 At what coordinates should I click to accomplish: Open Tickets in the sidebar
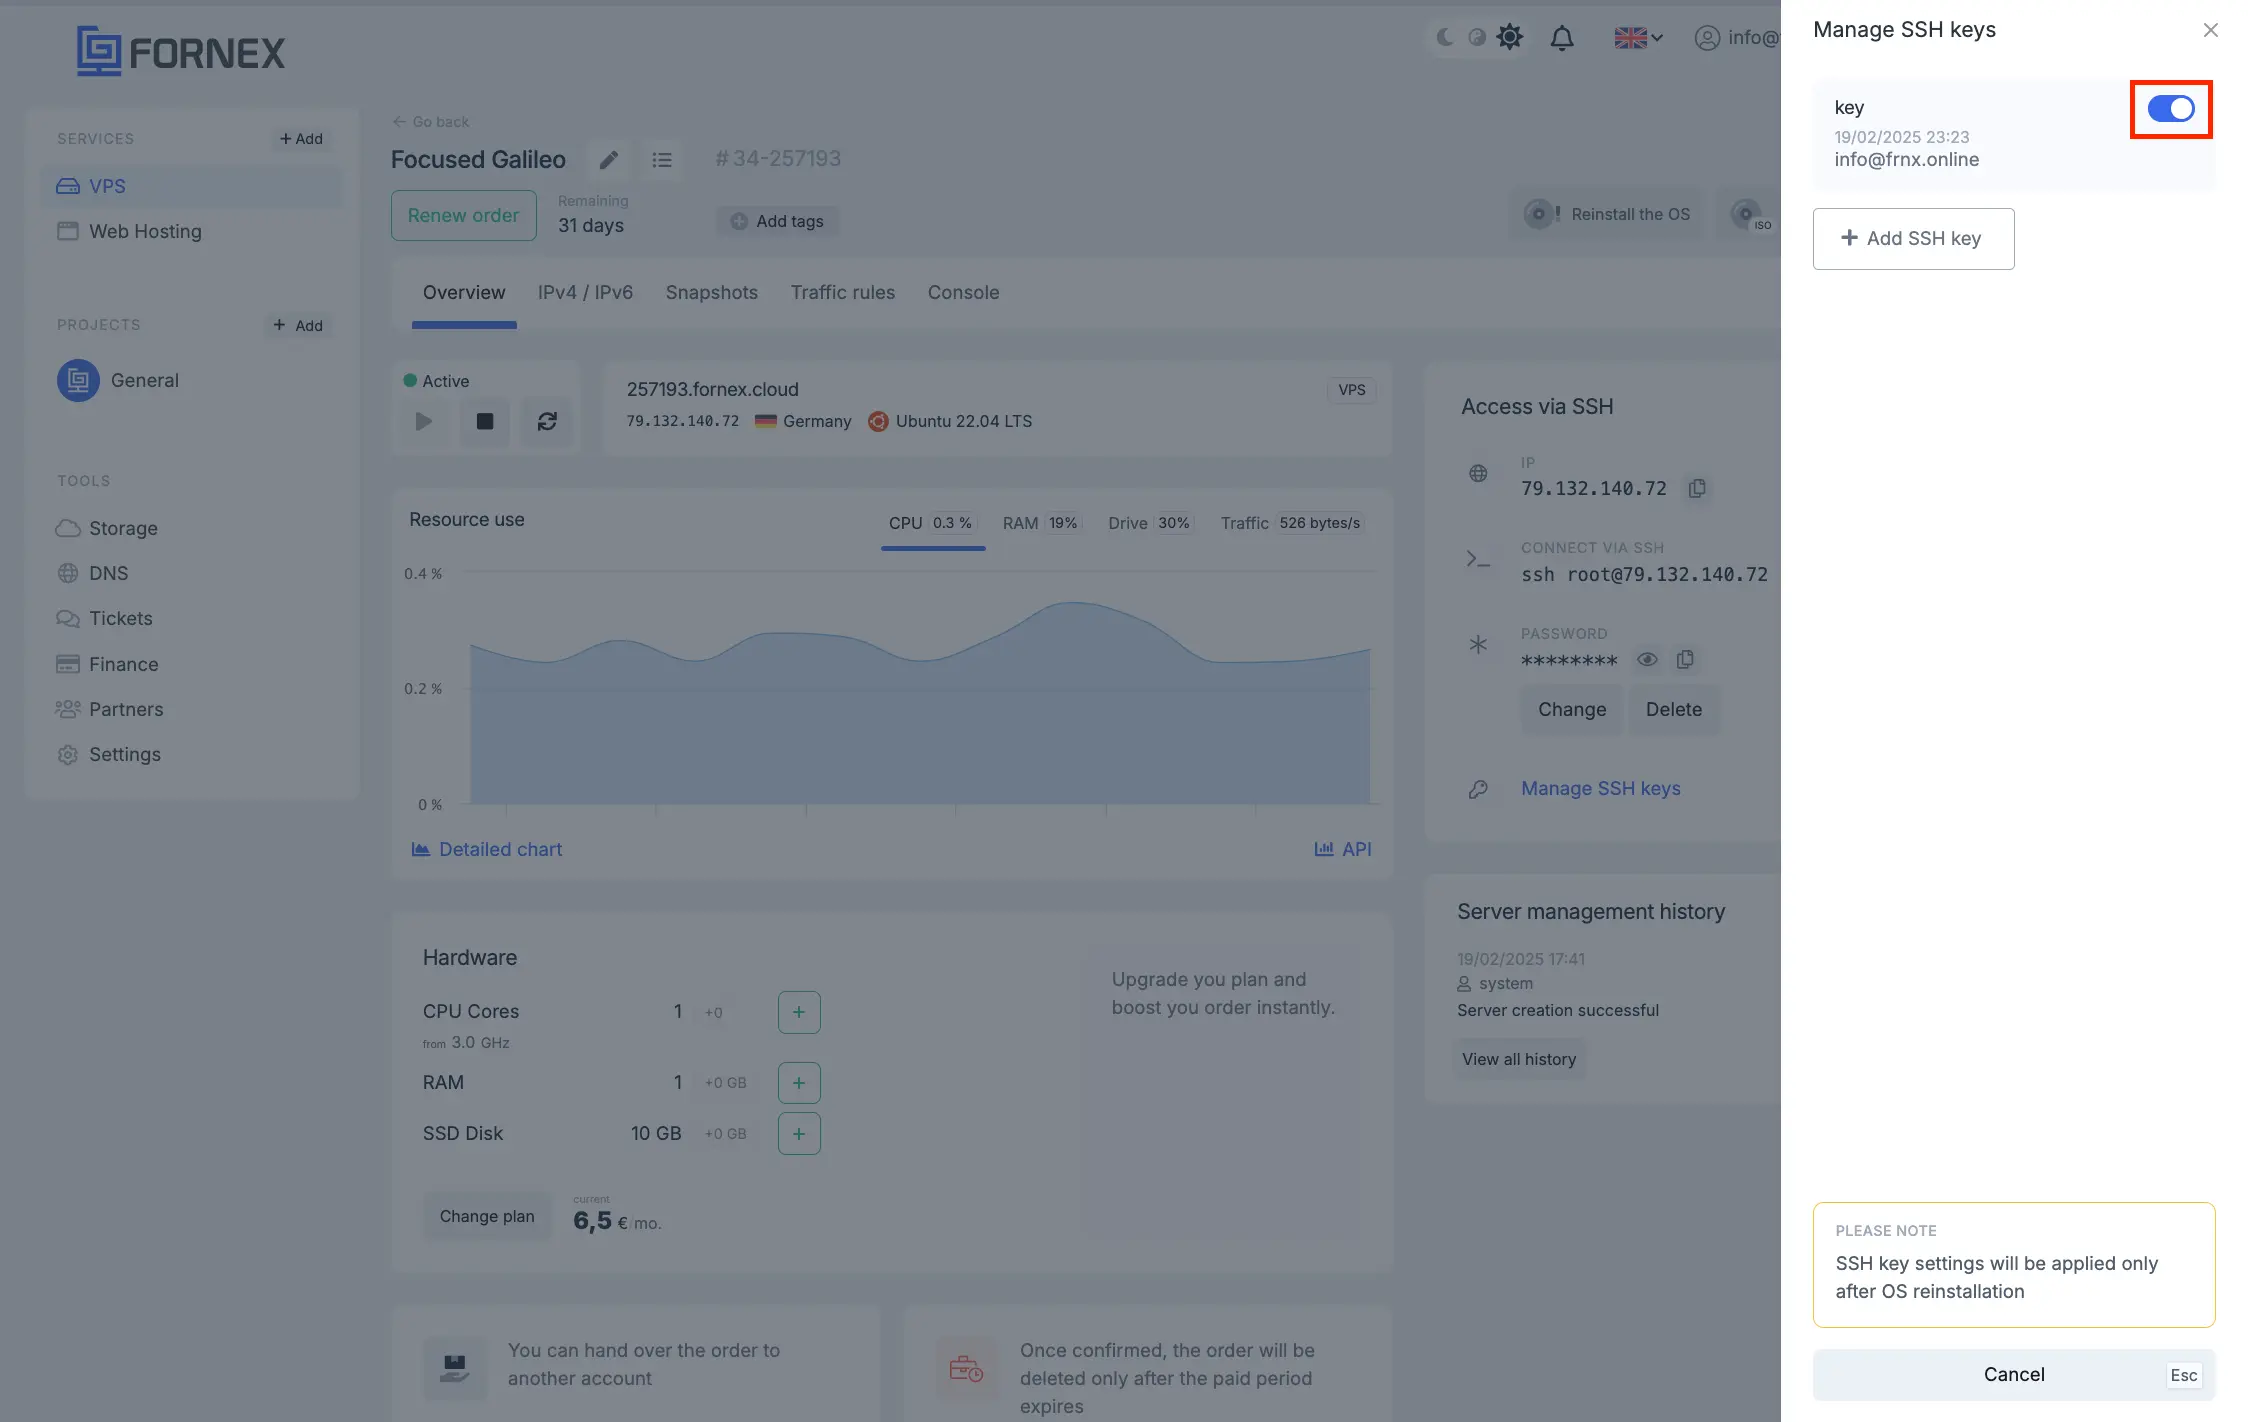click(104, 618)
